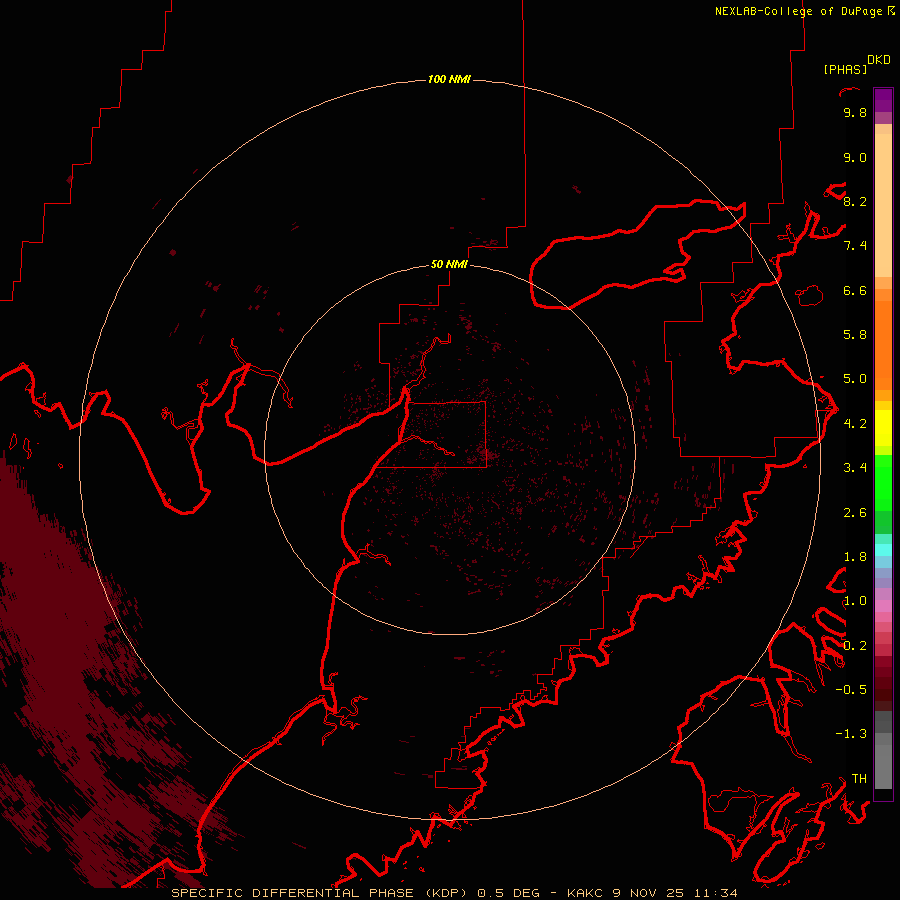900x900 pixels.
Task: Click the 6.6 value on the color scale
Action: [x=855, y=290]
